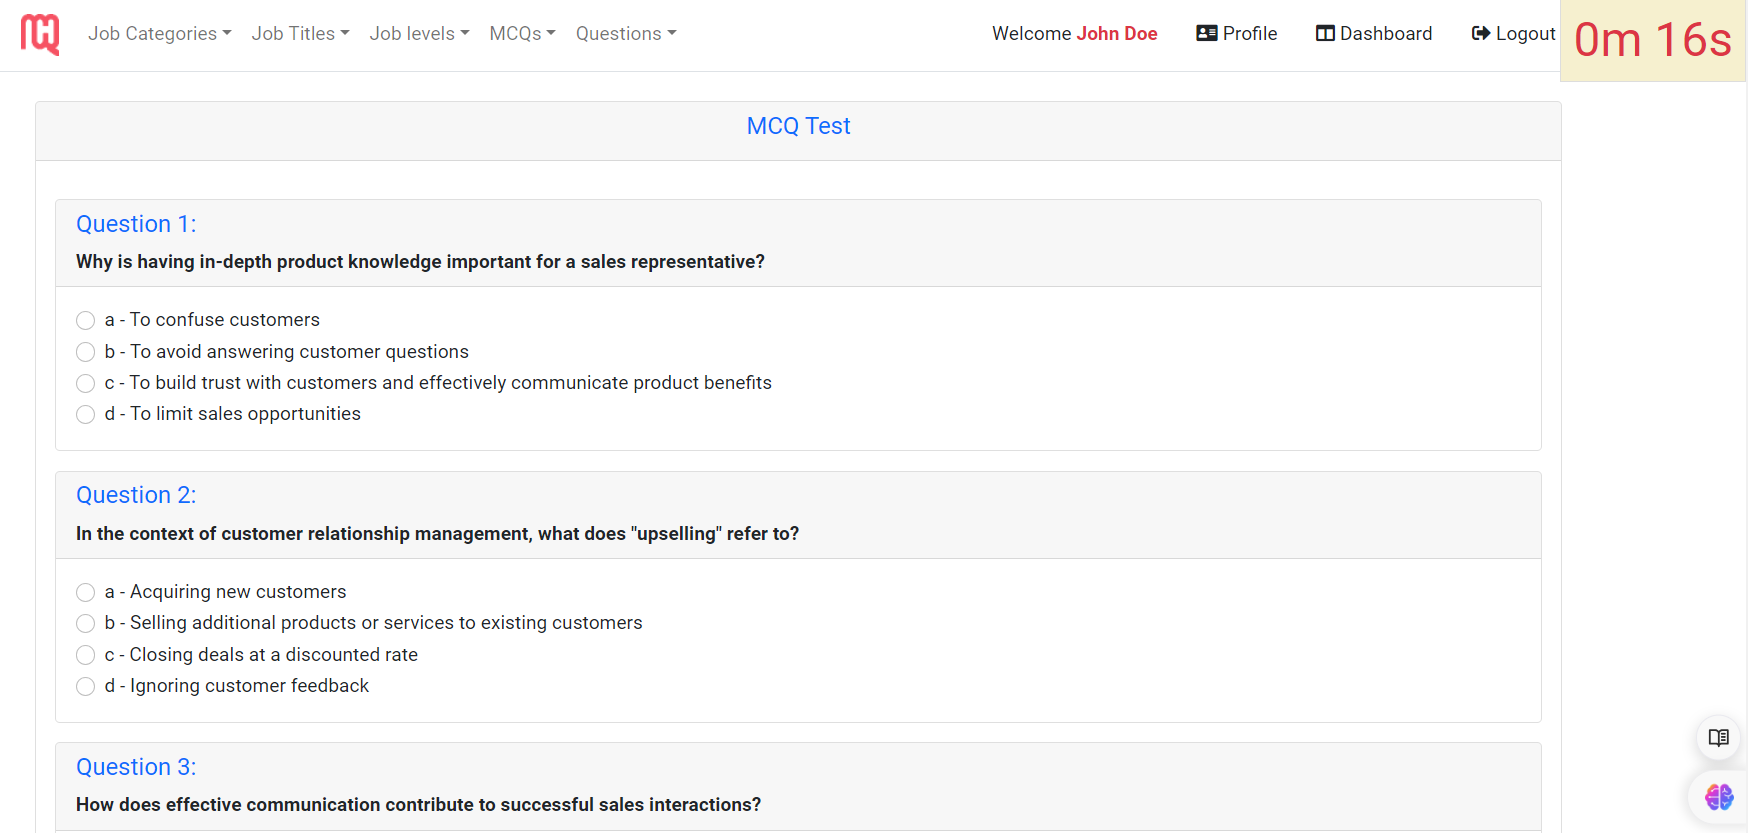Click the Question 1 heading
The height and width of the screenshot is (833, 1748).
tap(136, 224)
